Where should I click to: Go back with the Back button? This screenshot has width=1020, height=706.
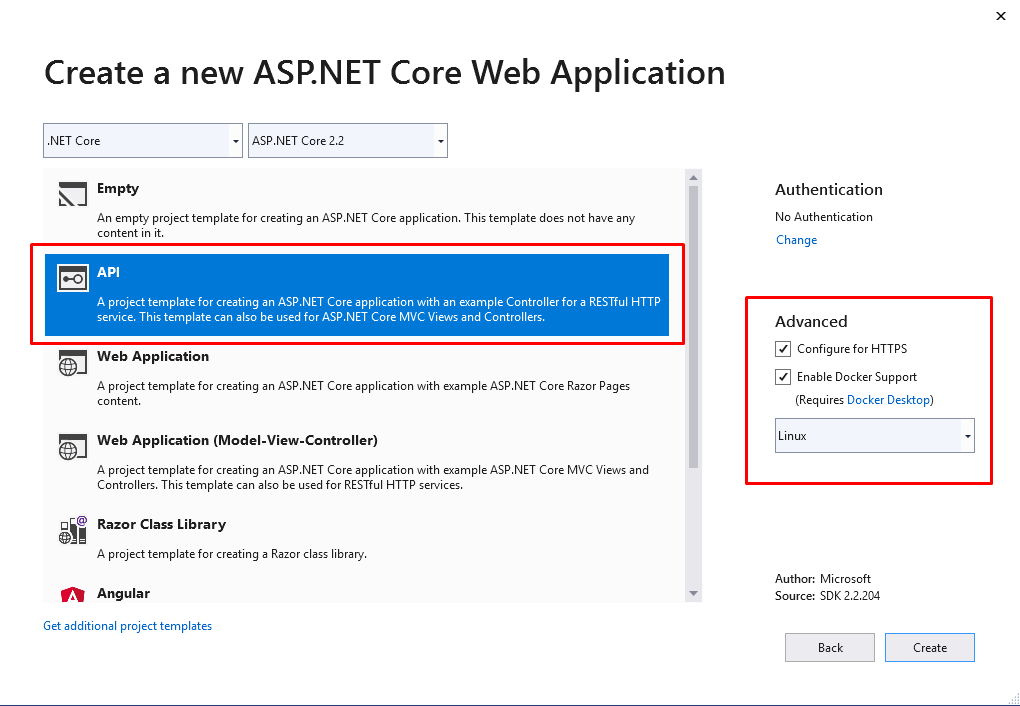(830, 647)
